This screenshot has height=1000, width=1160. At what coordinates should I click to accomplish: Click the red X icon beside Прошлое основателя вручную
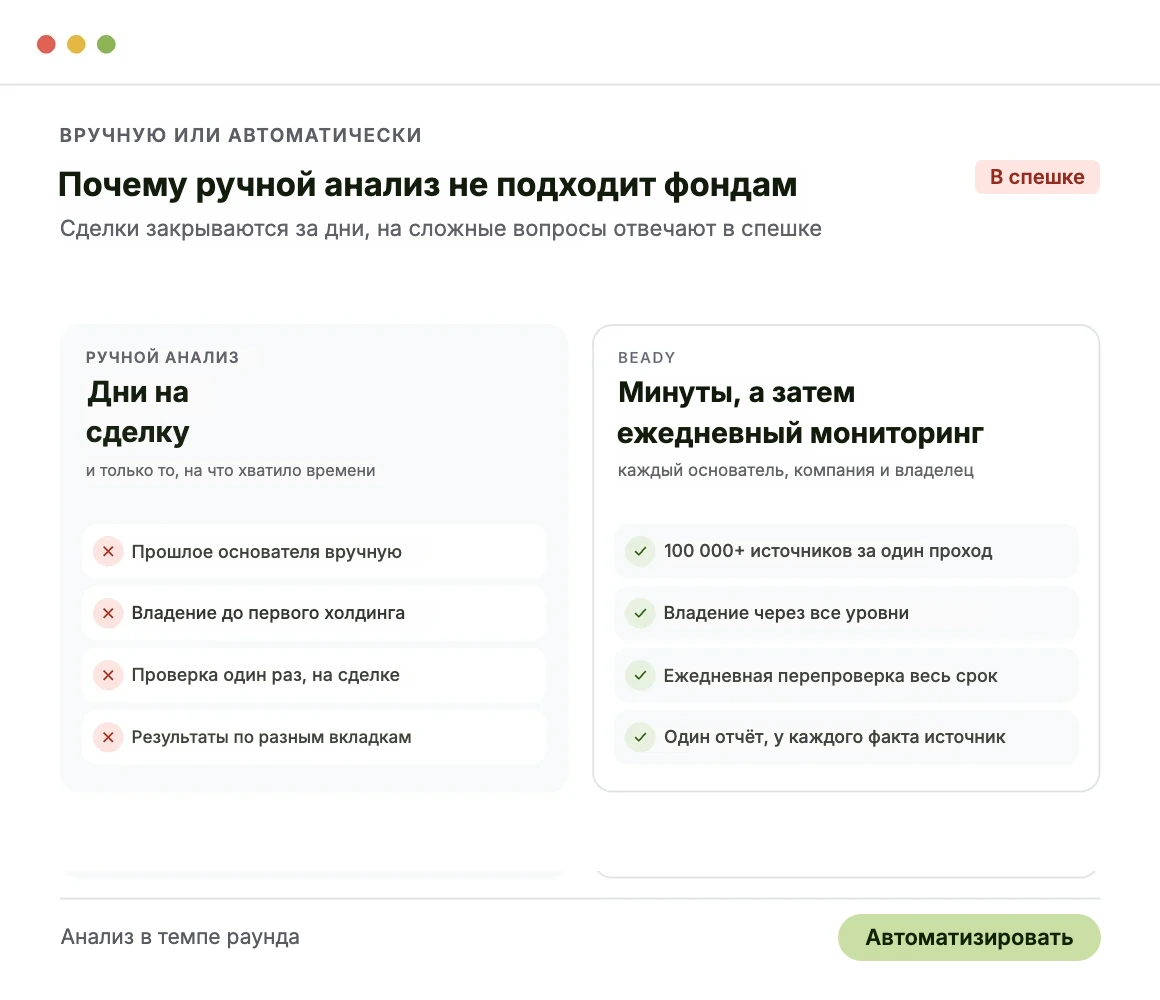(x=108, y=552)
